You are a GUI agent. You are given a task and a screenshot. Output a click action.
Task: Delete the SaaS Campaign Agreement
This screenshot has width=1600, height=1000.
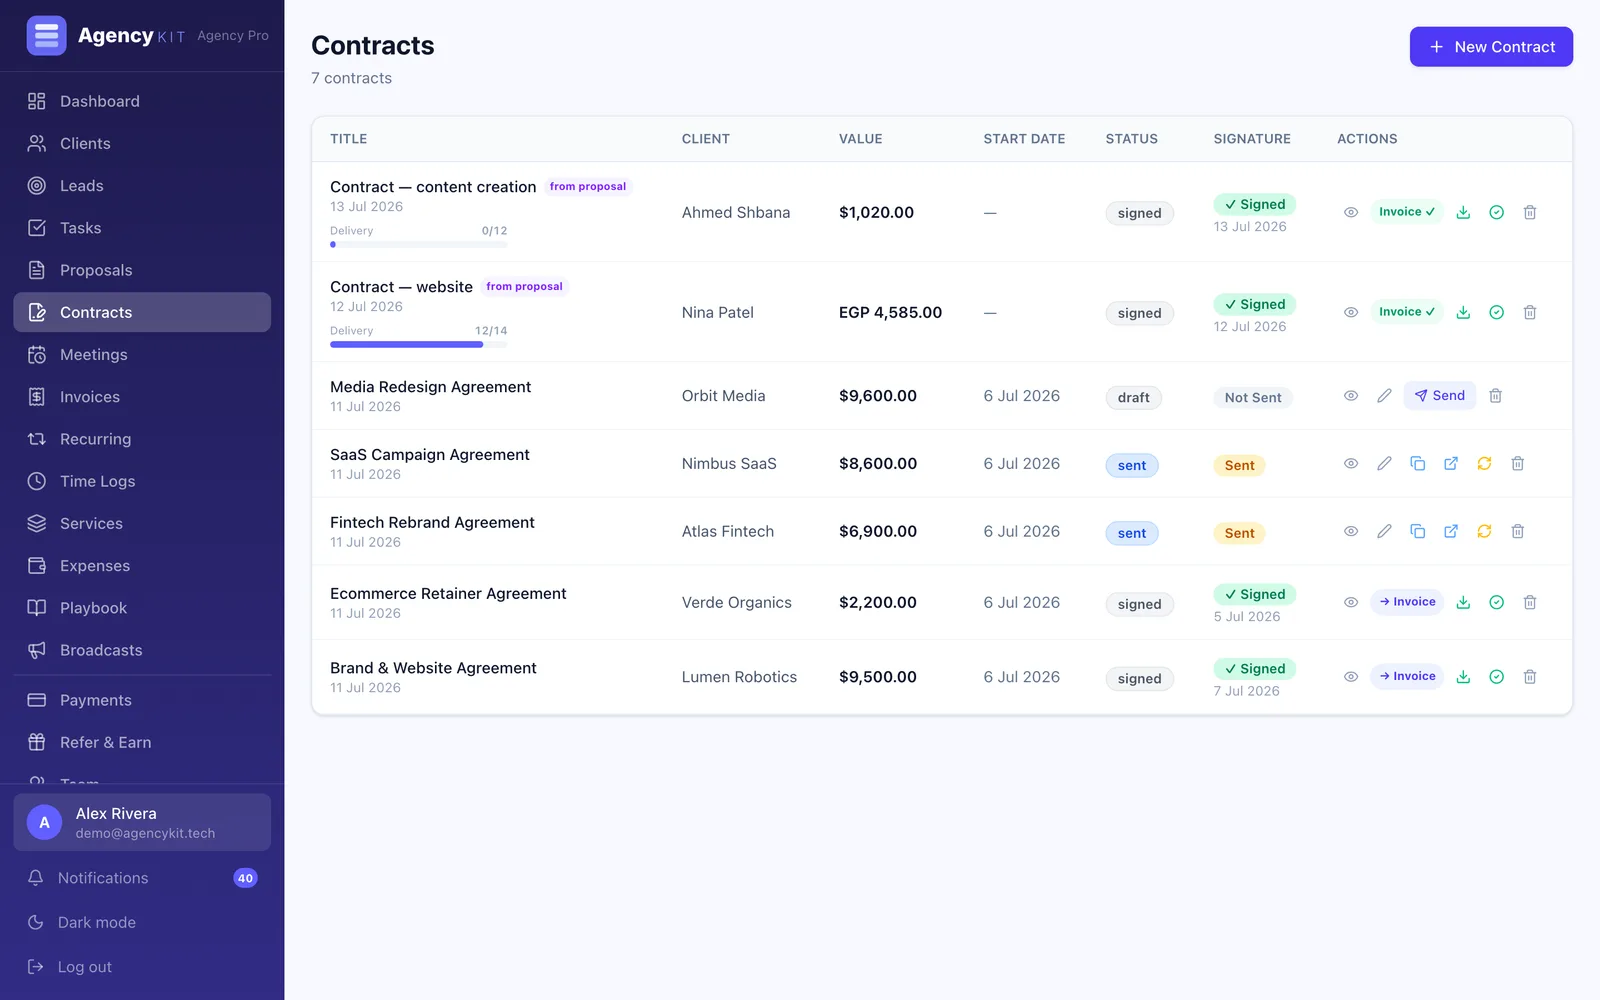pos(1517,463)
